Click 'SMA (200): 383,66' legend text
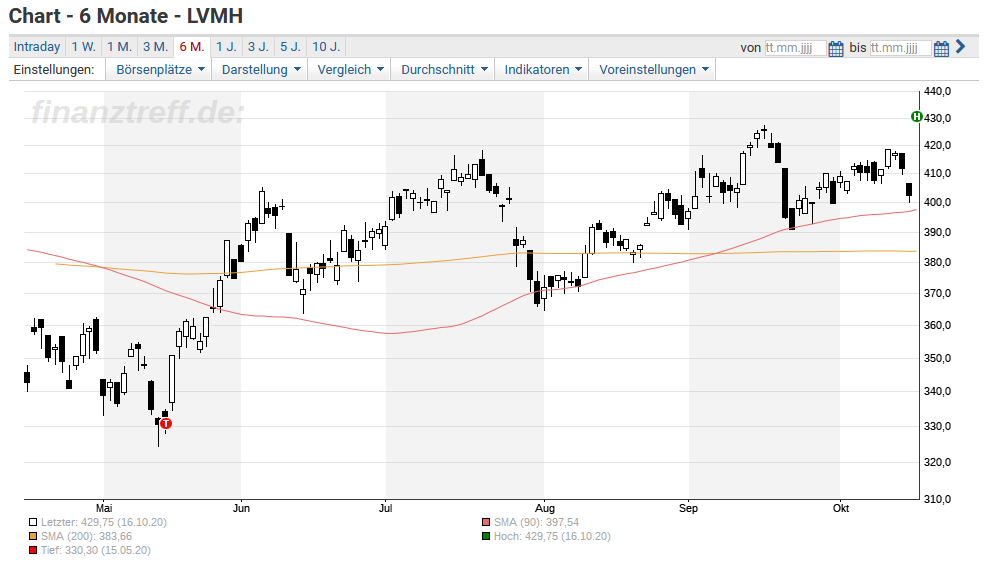 tap(86, 536)
